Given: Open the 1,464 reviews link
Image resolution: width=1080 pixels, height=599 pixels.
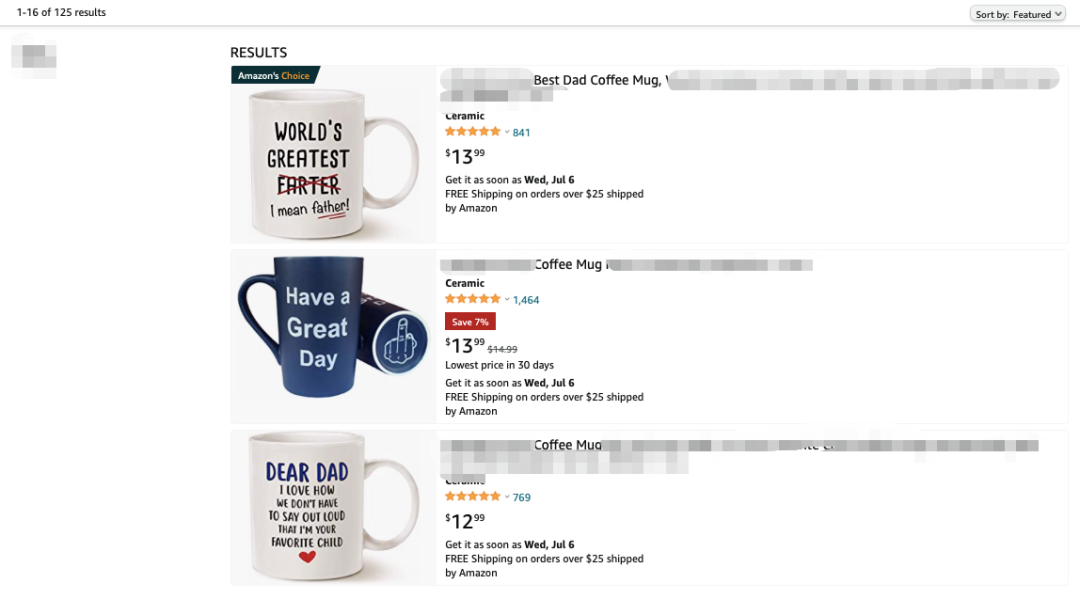Looking at the screenshot, I should coord(526,300).
